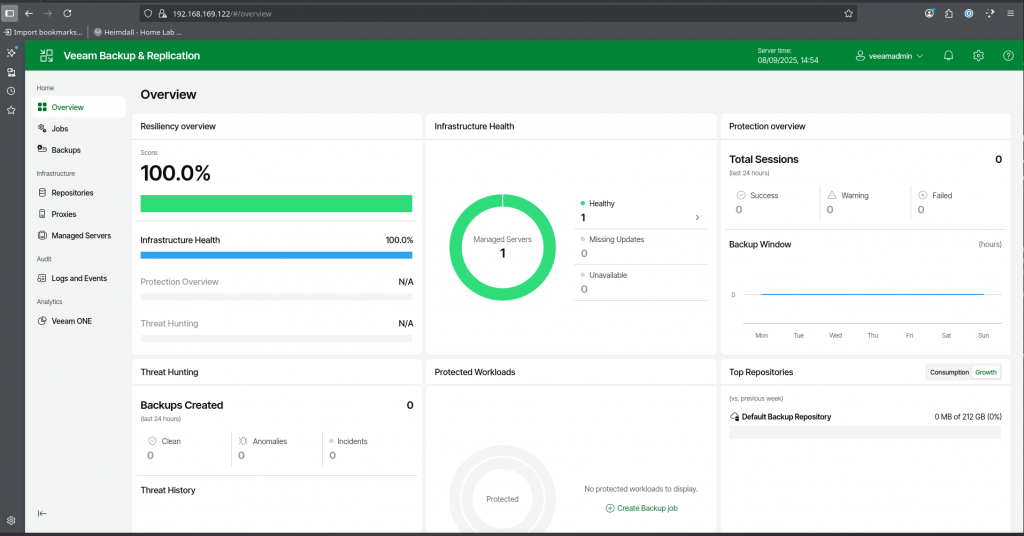Open browser sidebar bookmarks star icon
1024x536 pixels.
11,110
